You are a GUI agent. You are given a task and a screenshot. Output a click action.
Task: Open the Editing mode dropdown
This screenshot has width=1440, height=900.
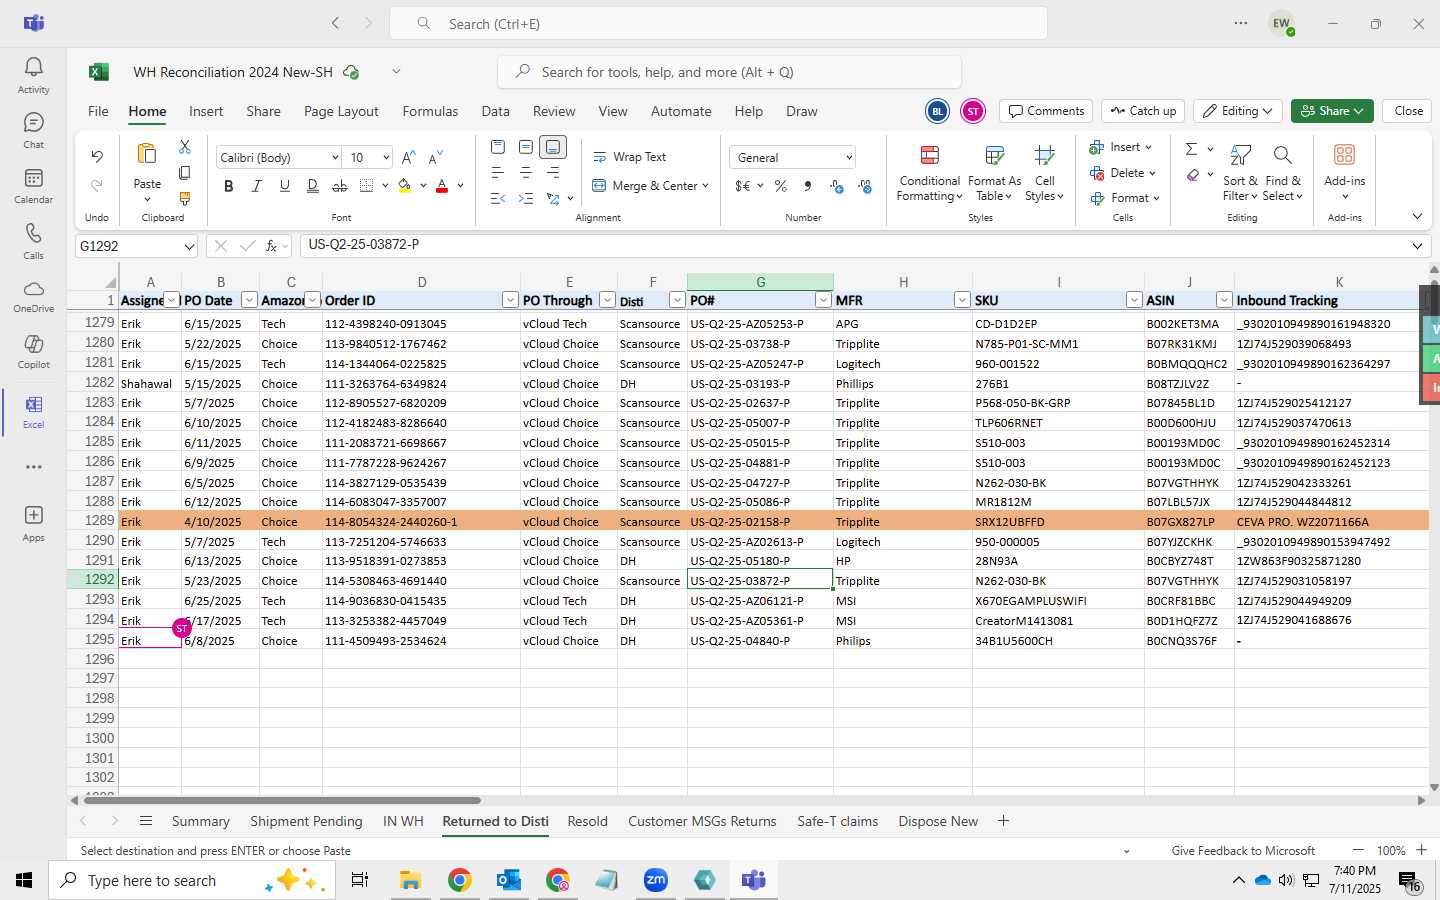(1238, 111)
